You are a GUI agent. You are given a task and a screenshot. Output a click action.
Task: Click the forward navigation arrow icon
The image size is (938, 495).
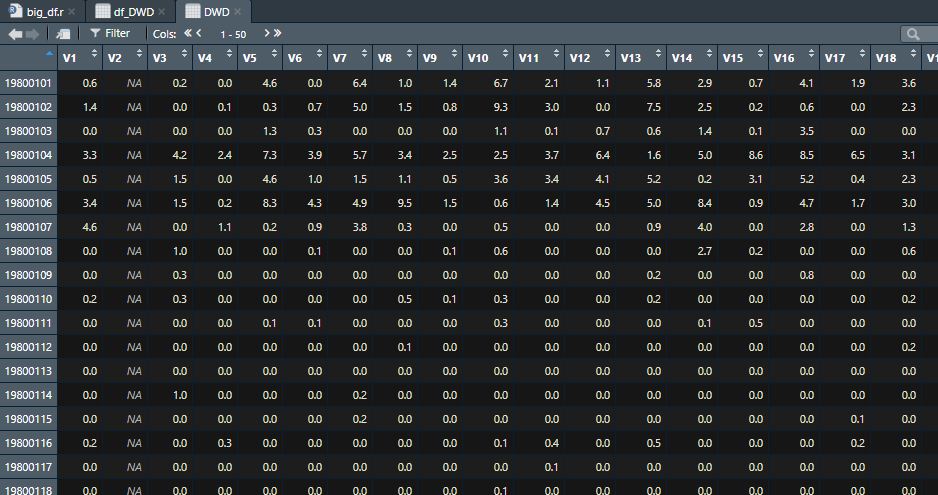tap(33, 34)
